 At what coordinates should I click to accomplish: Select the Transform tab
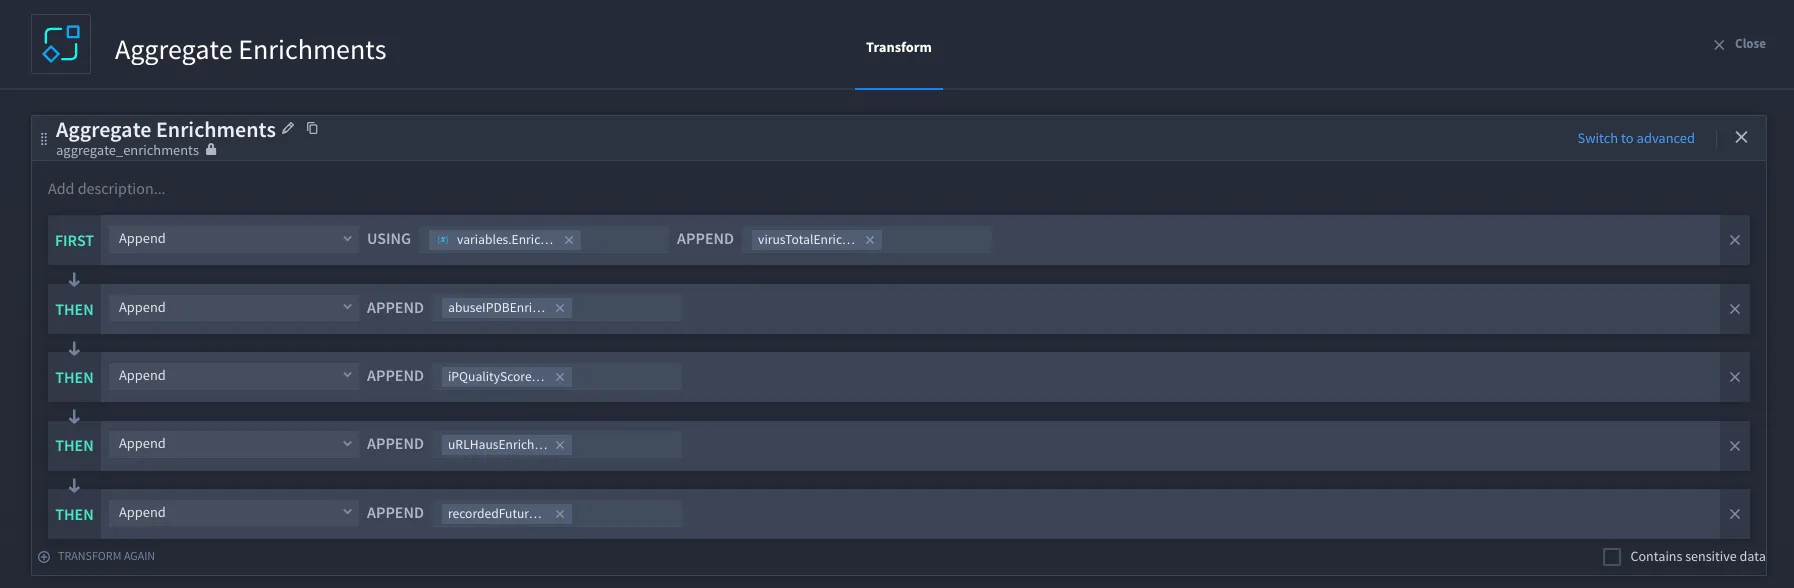899,47
